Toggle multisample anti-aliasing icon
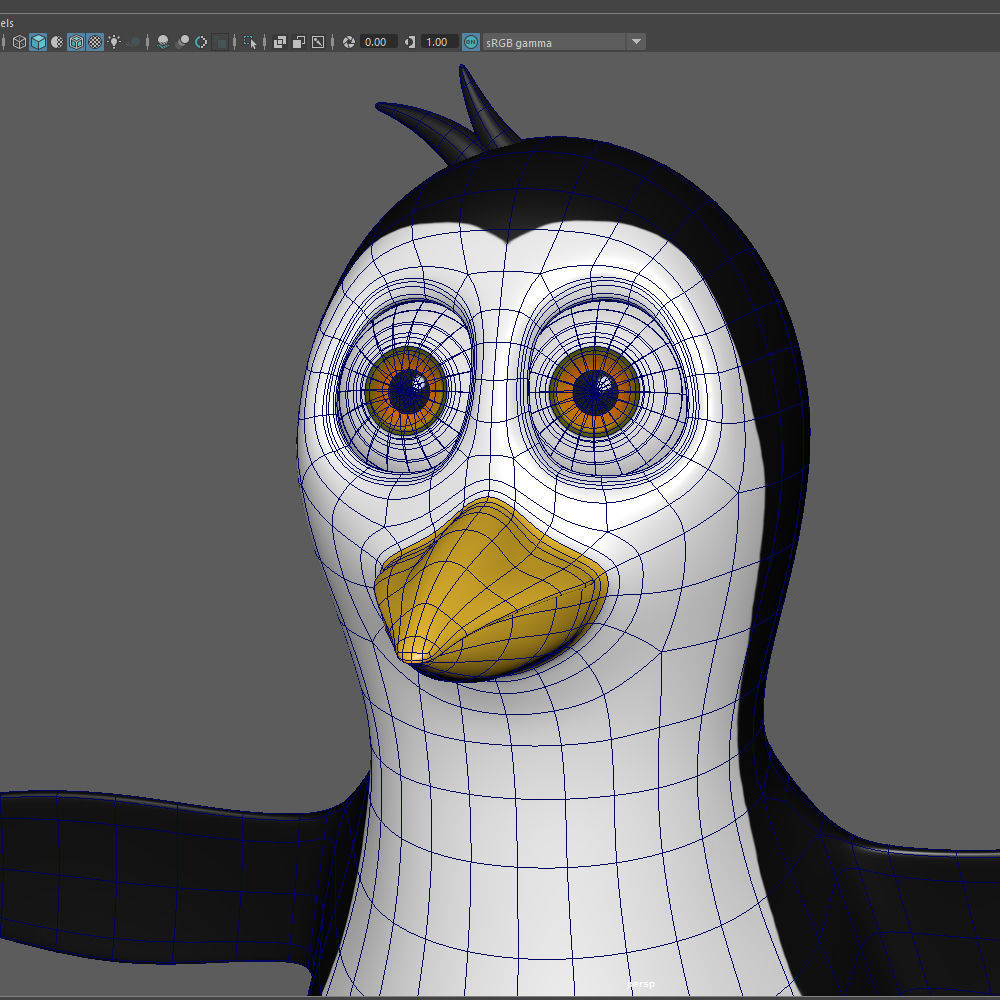 [x=201, y=42]
